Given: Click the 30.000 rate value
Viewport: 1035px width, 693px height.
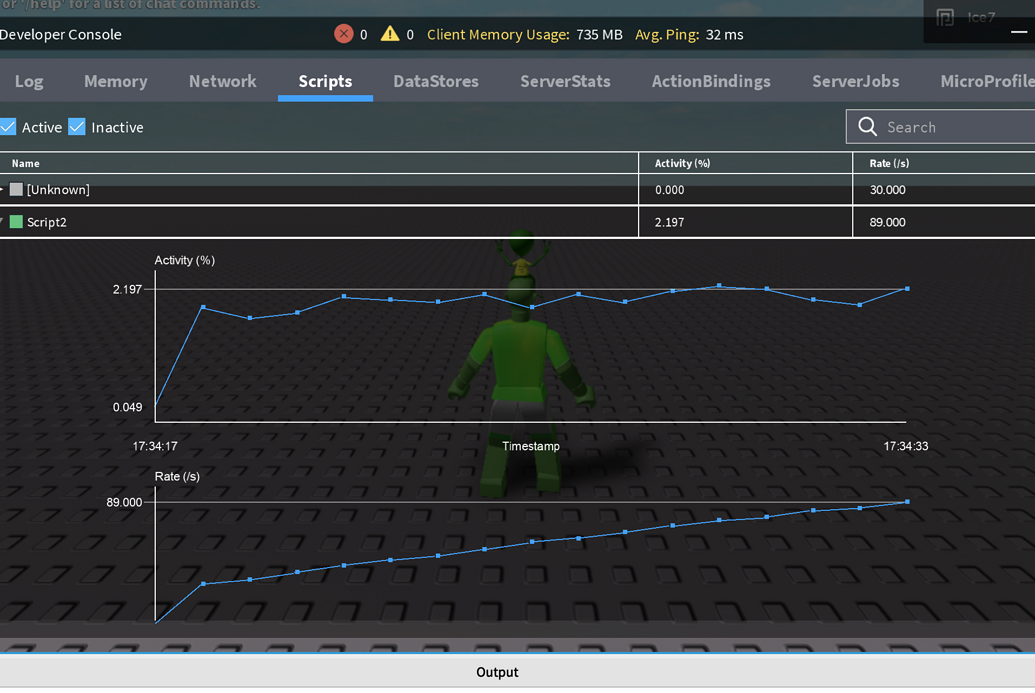Looking at the screenshot, I should 887,190.
